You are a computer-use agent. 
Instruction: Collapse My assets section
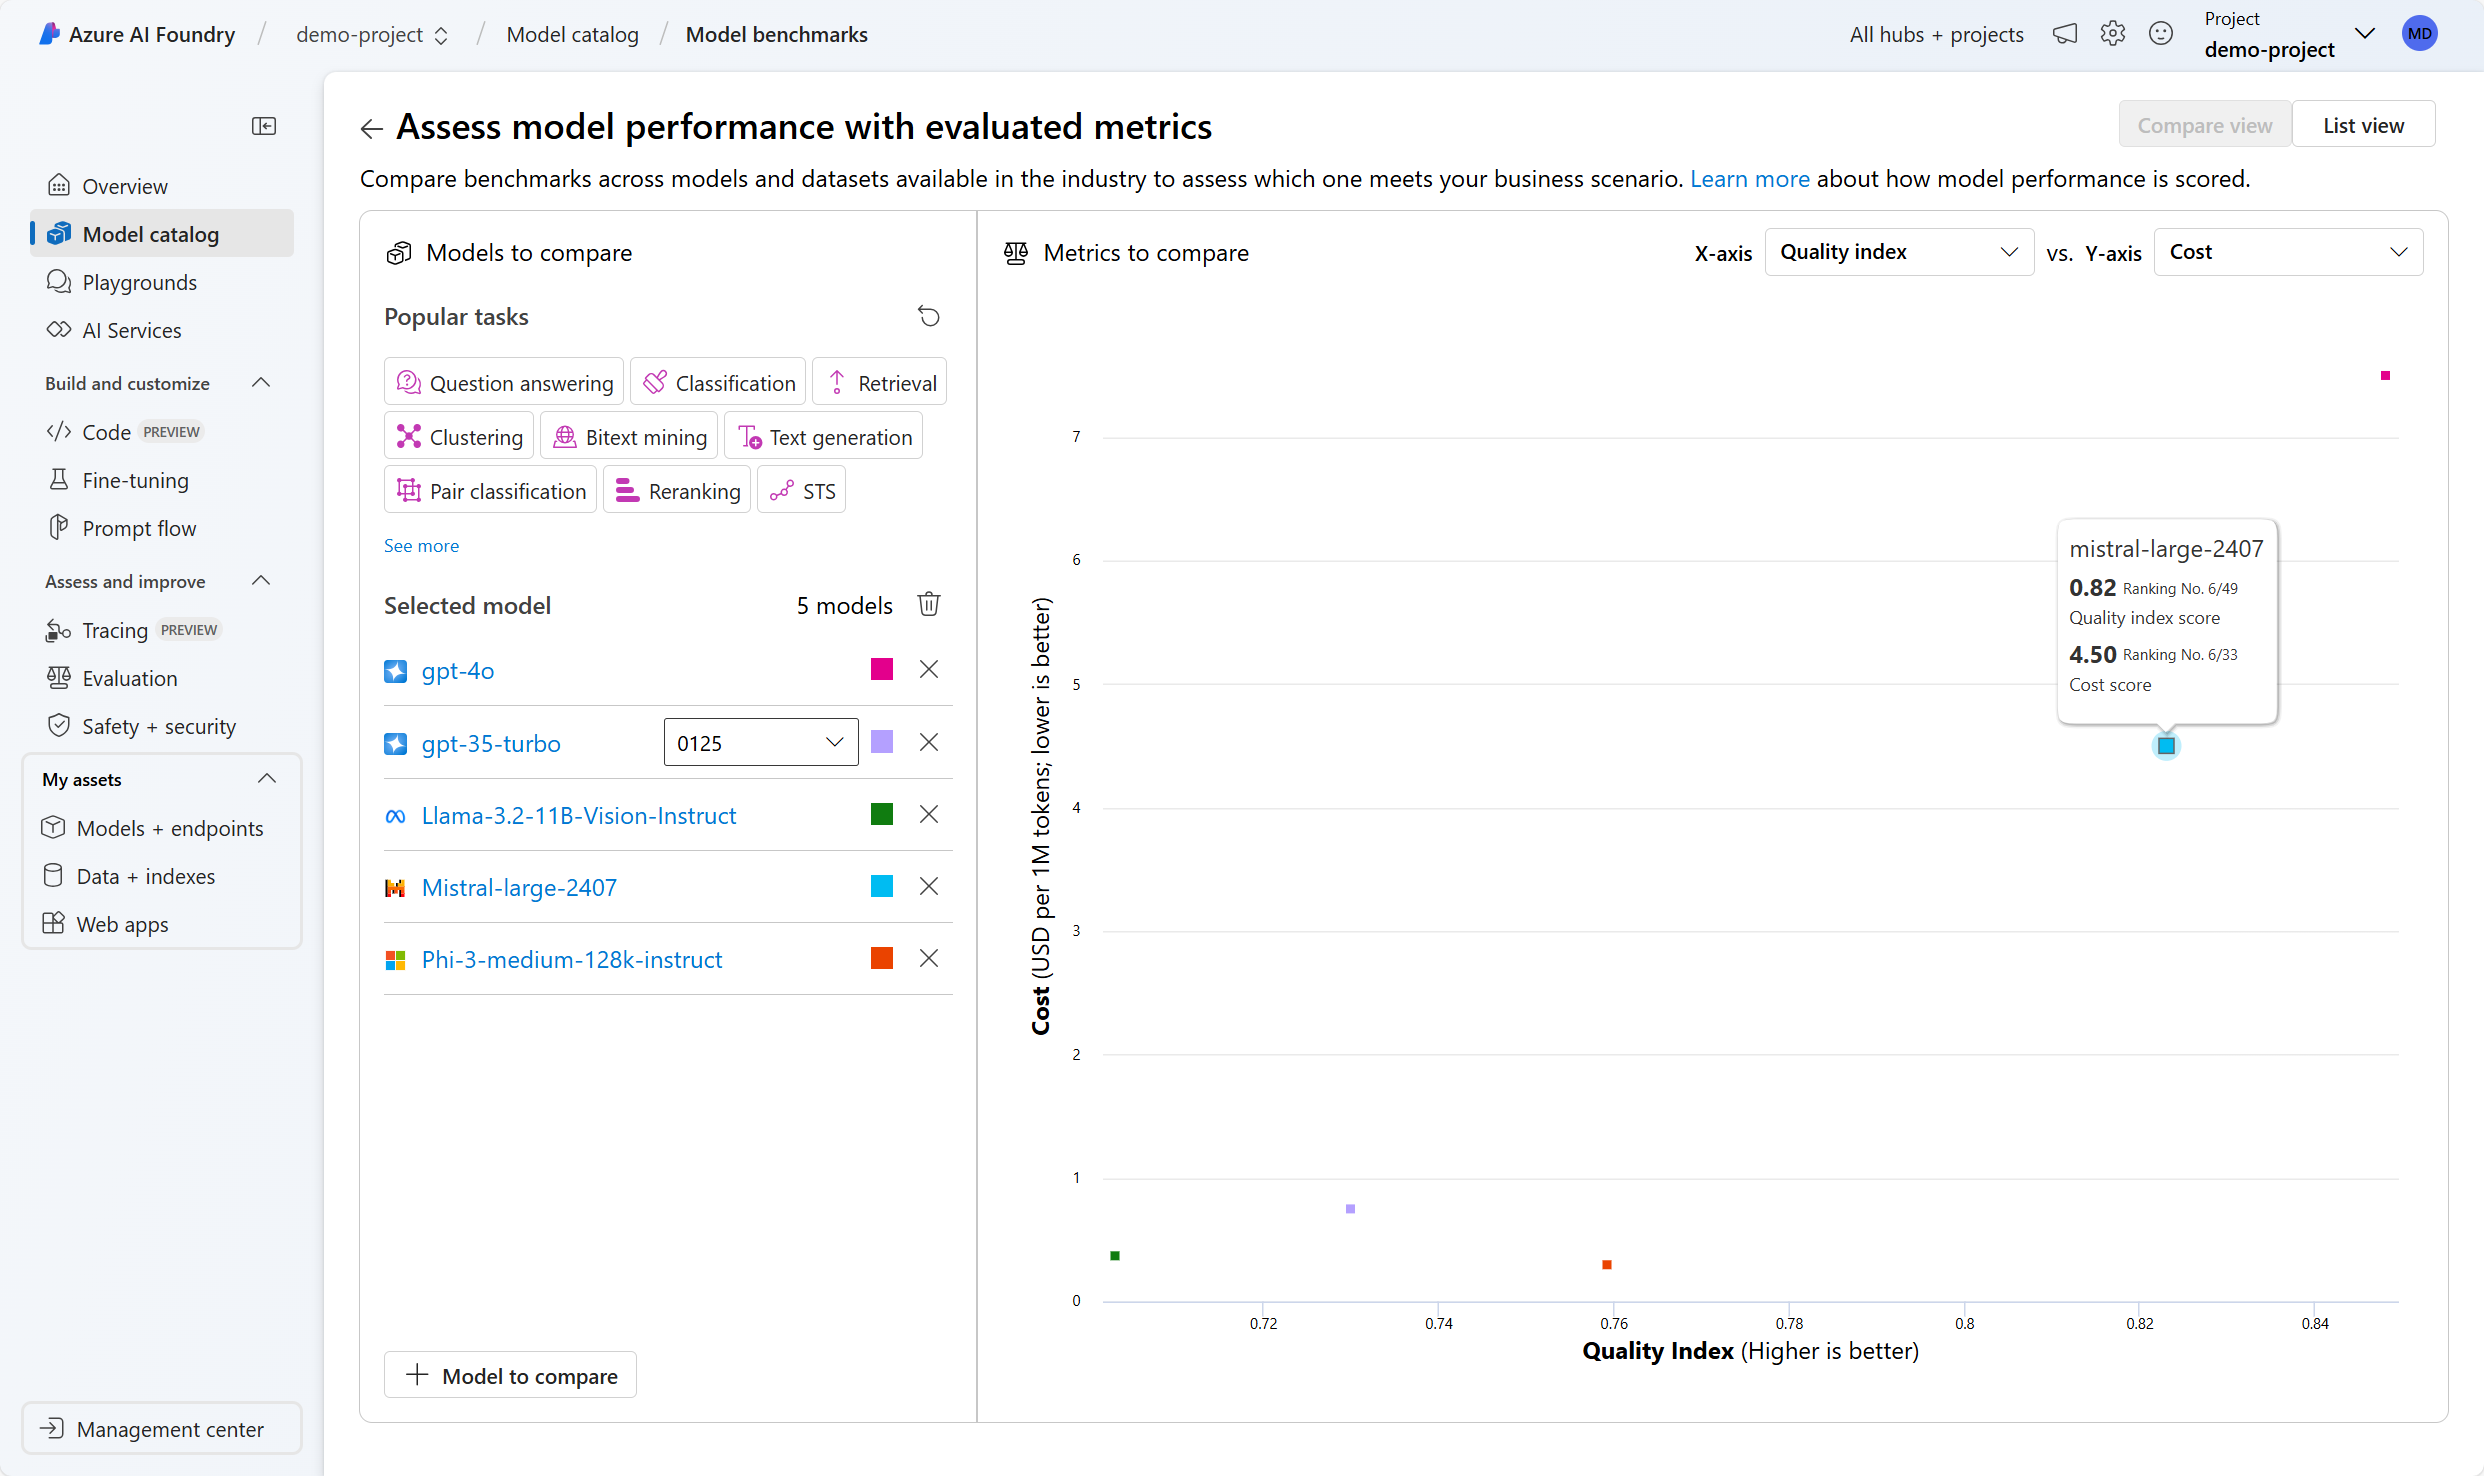coord(267,779)
